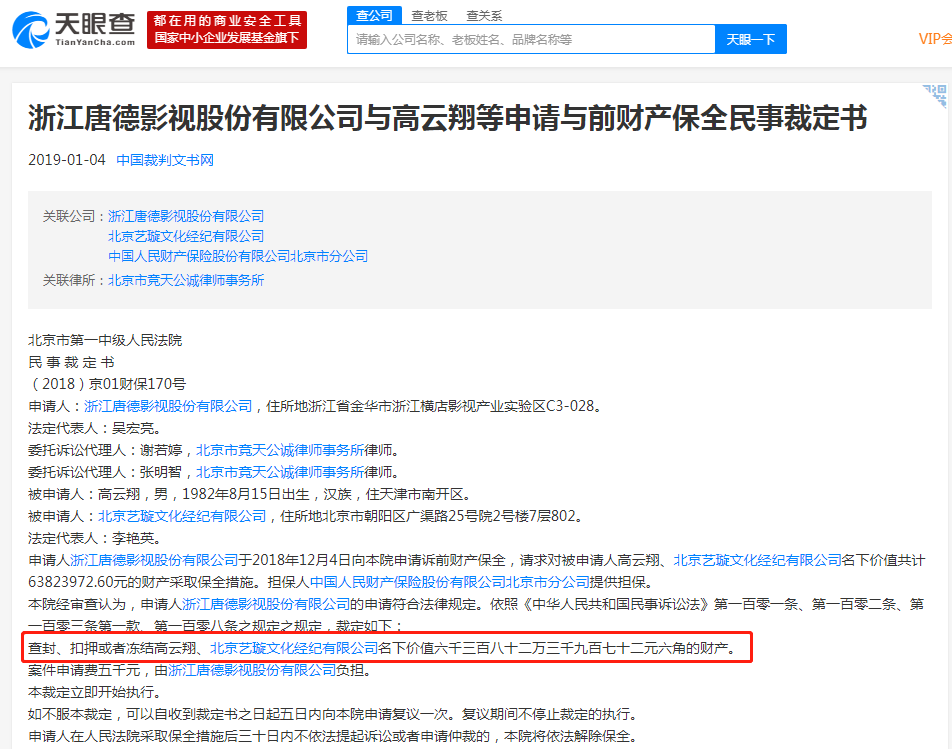Click the red slogan banner beside the logo
Viewport: 952px width, 749px height.
tap(227, 30)
